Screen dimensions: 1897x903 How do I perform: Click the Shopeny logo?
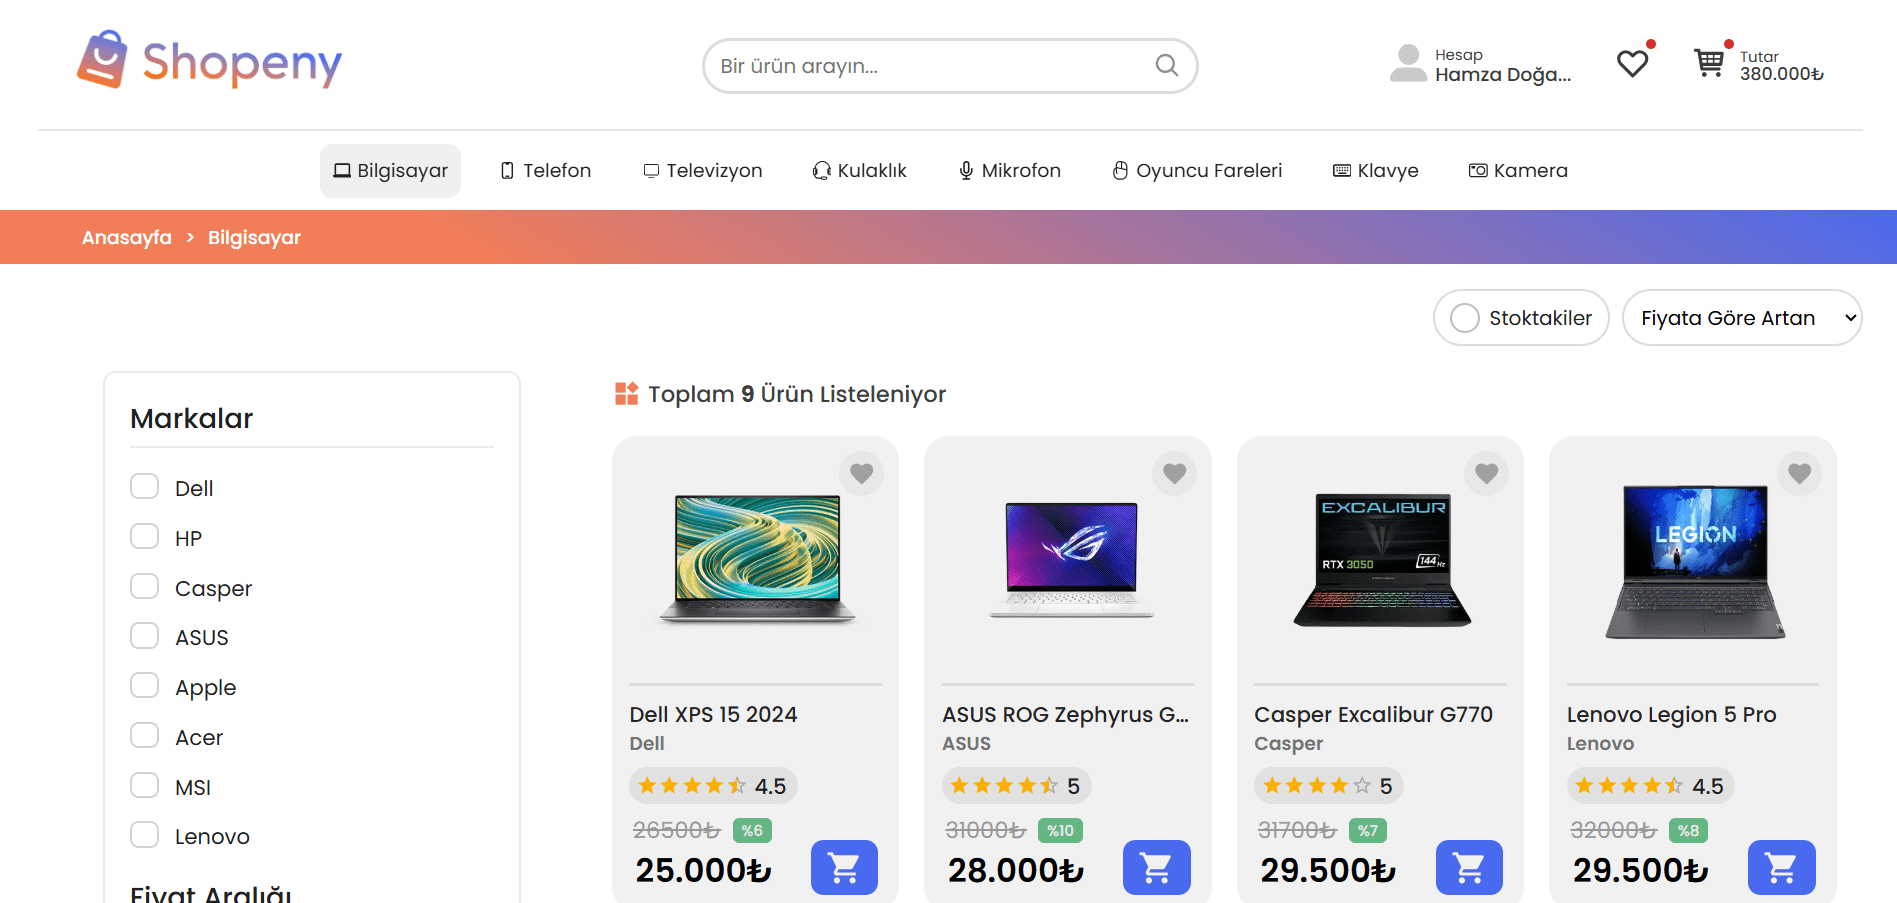pyautogui.click(x=210, y=60)
